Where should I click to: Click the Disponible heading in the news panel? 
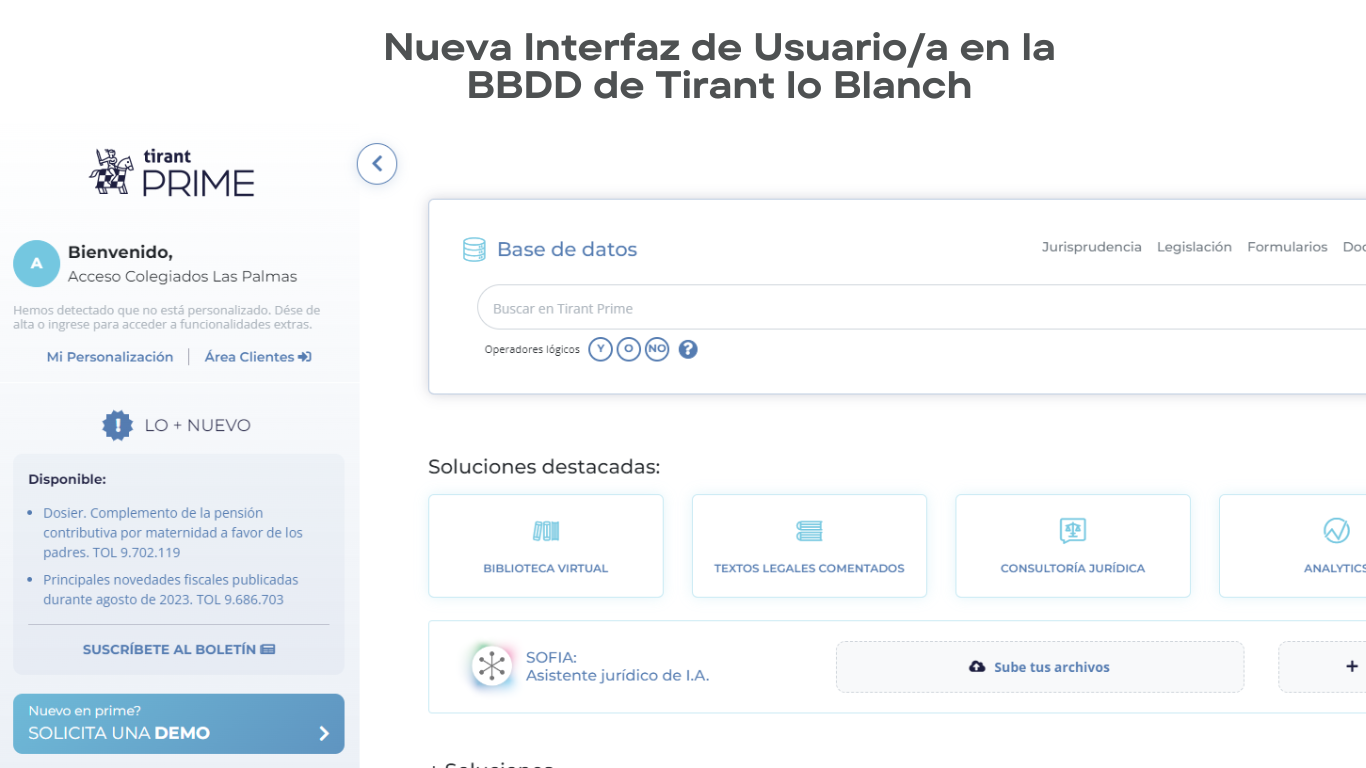(x=67, y=480)
